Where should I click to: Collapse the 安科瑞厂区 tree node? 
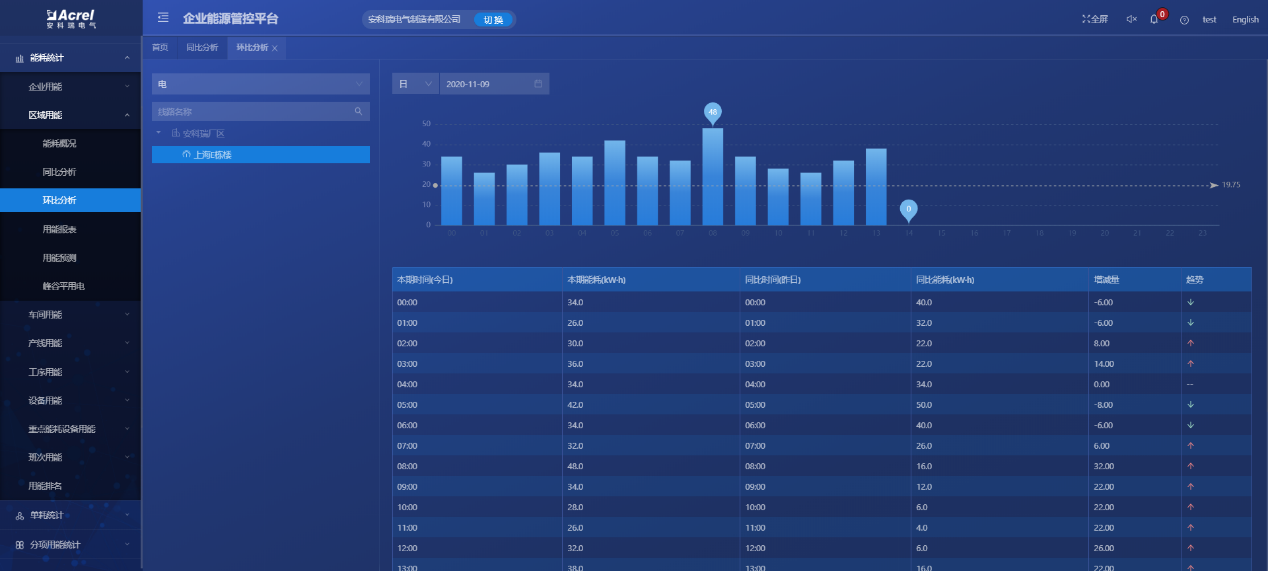click(157, 133)
